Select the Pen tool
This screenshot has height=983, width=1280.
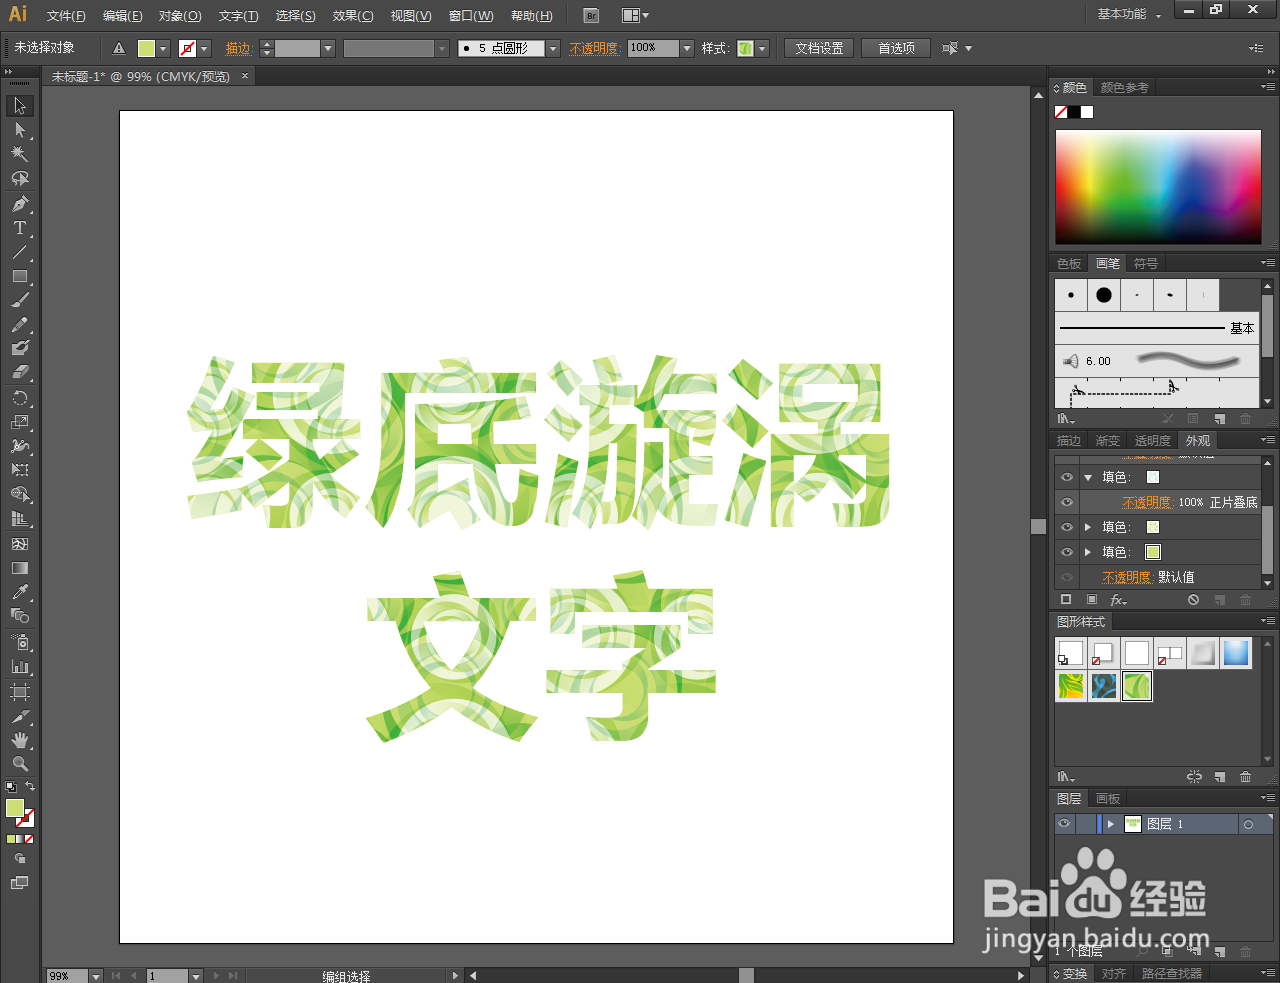[20, 204]
